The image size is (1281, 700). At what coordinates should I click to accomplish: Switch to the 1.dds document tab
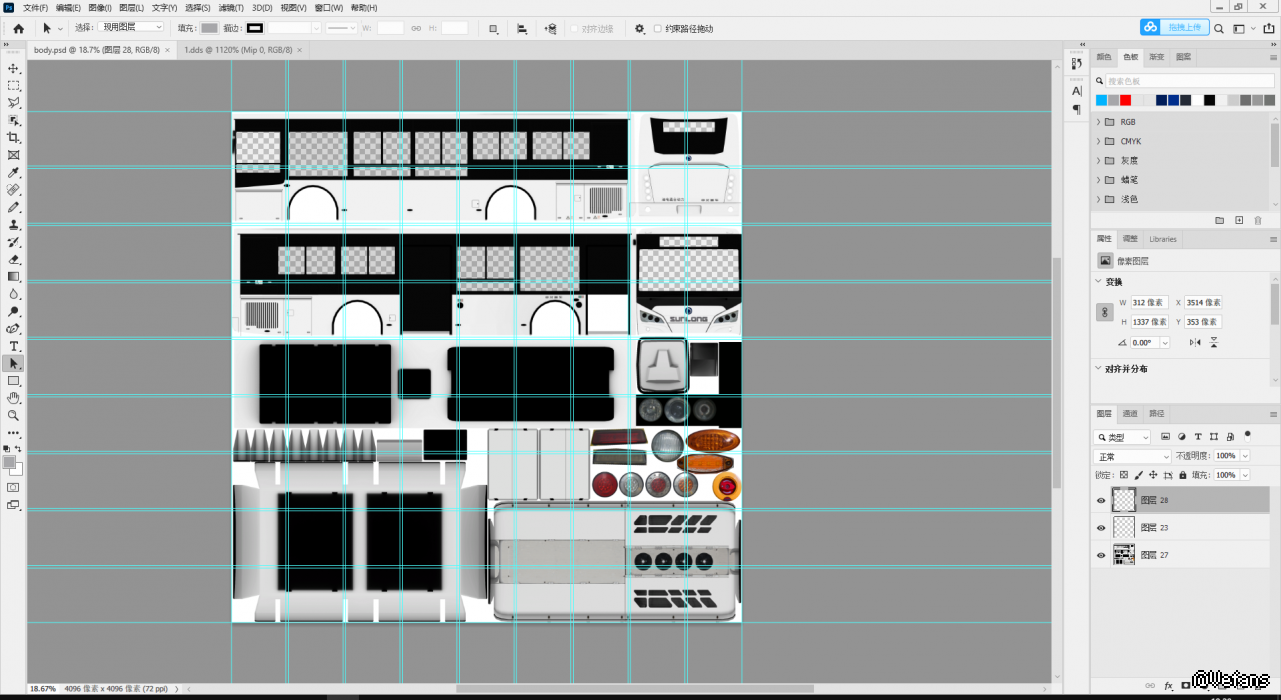click(238, 49)
